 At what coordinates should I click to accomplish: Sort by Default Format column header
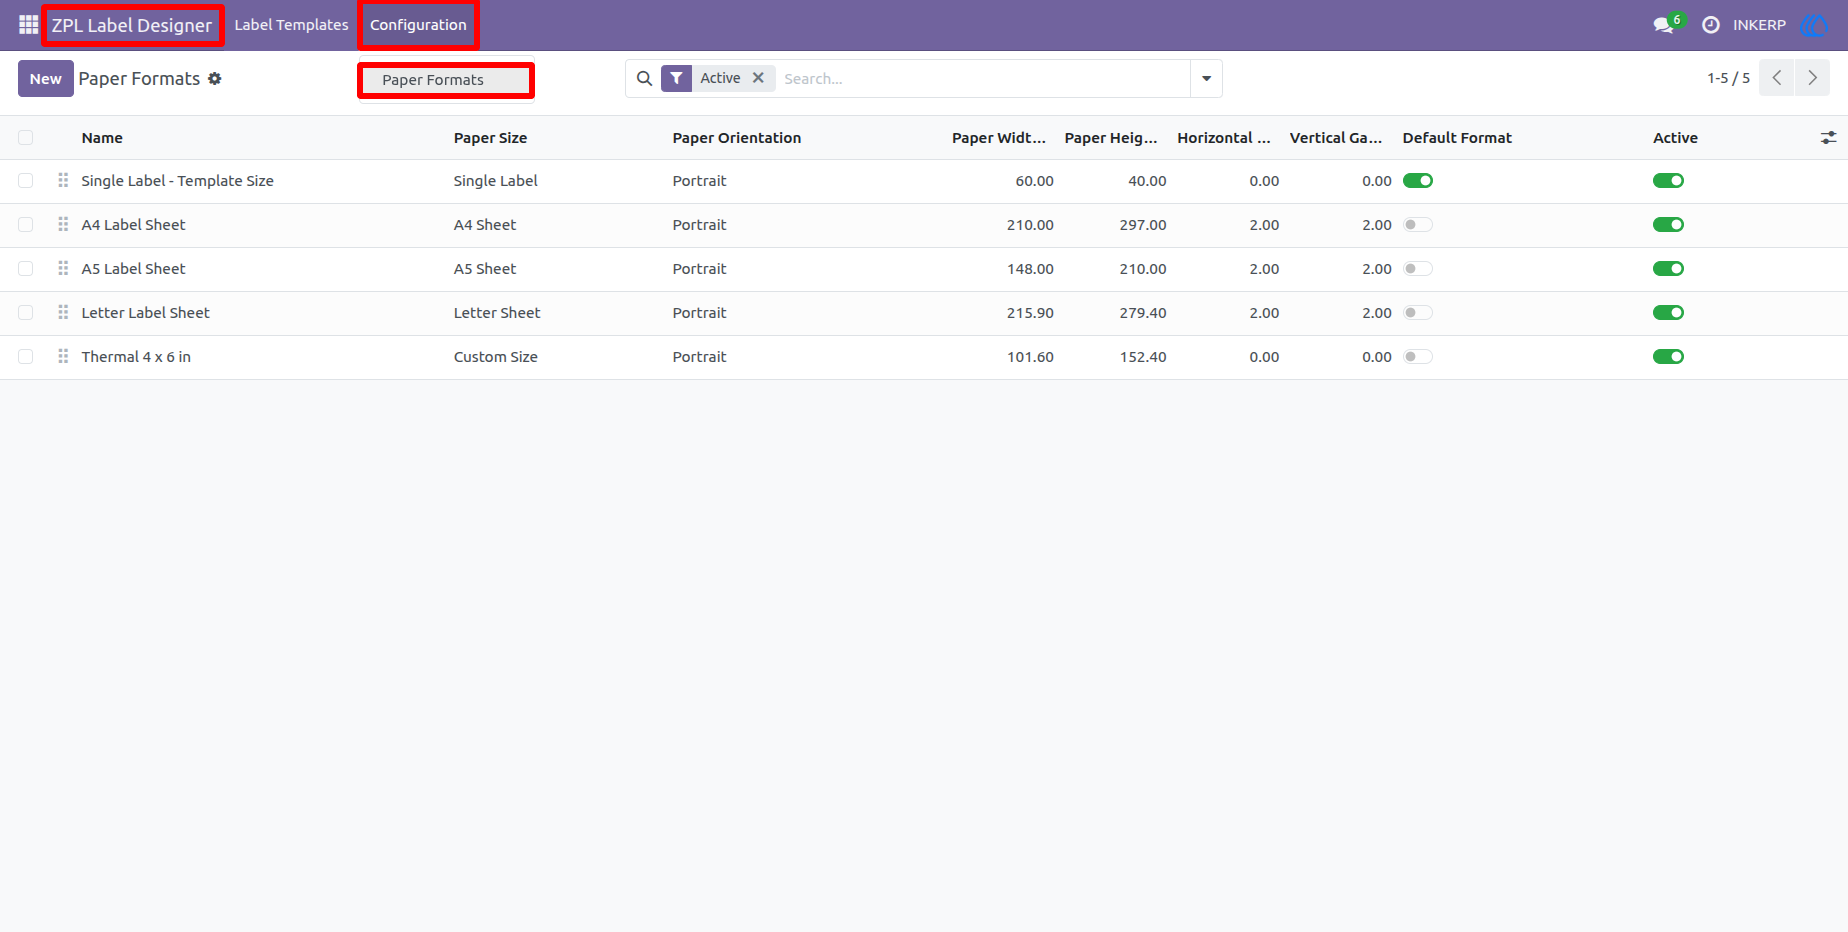click(1457, 138)
